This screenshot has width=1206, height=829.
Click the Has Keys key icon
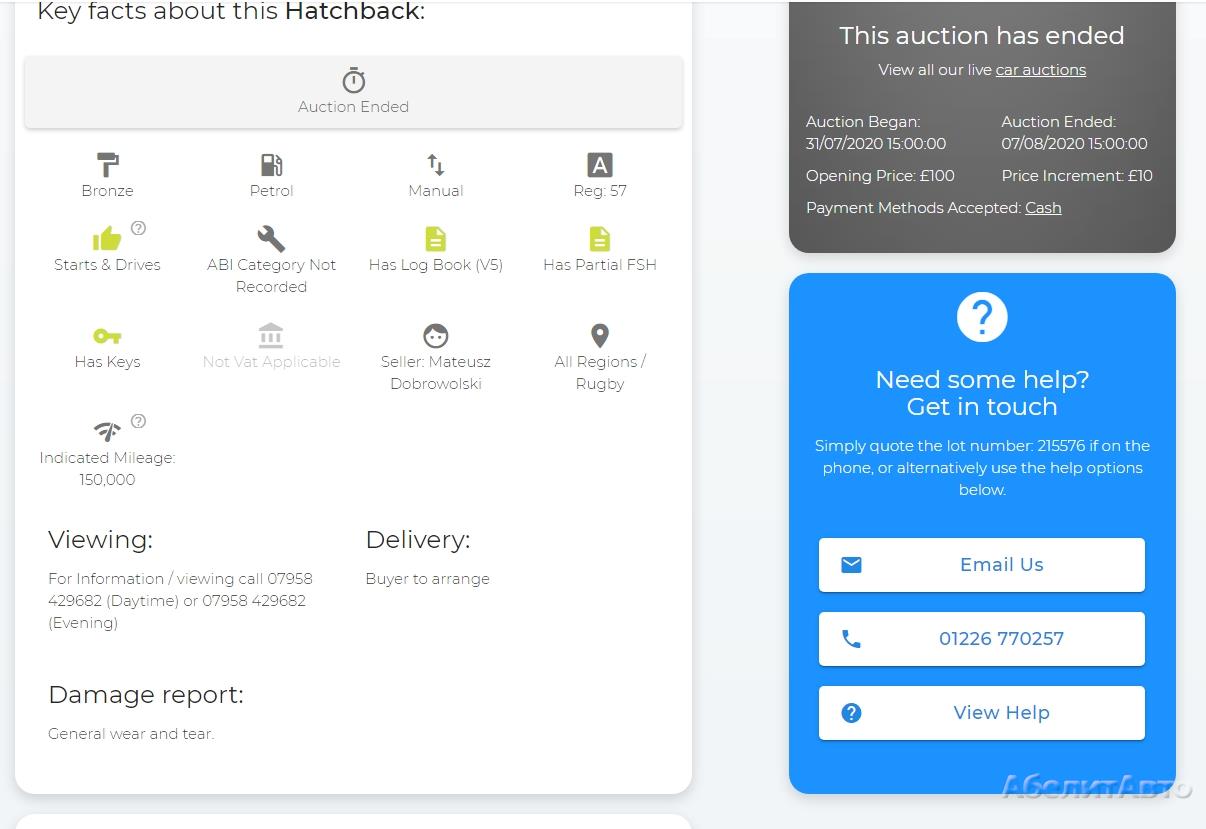coord(107,336)
